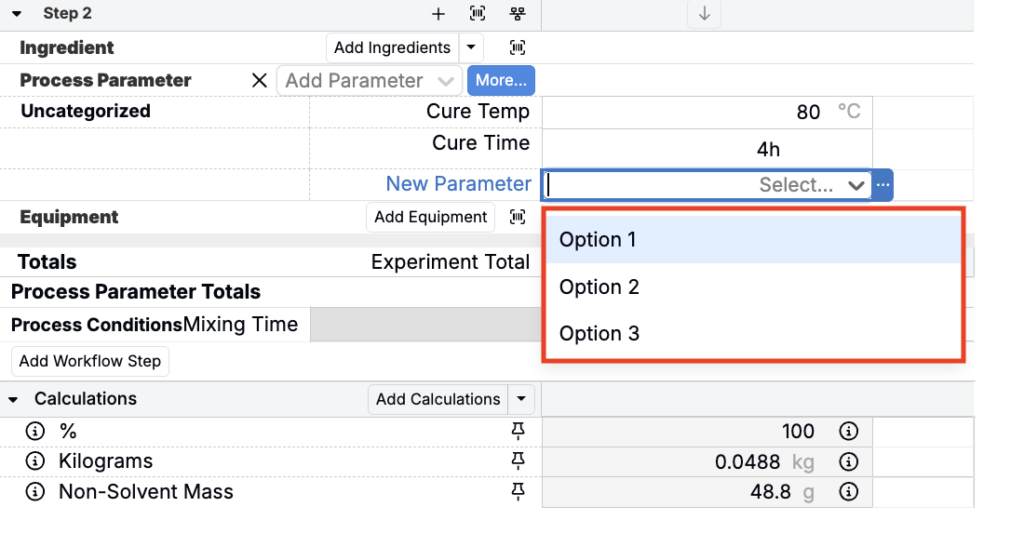Toggle the pin for Non-Solvent Mass
Image resolution: width=1024 pixels, height=547 pixels.
pos(517,491)
